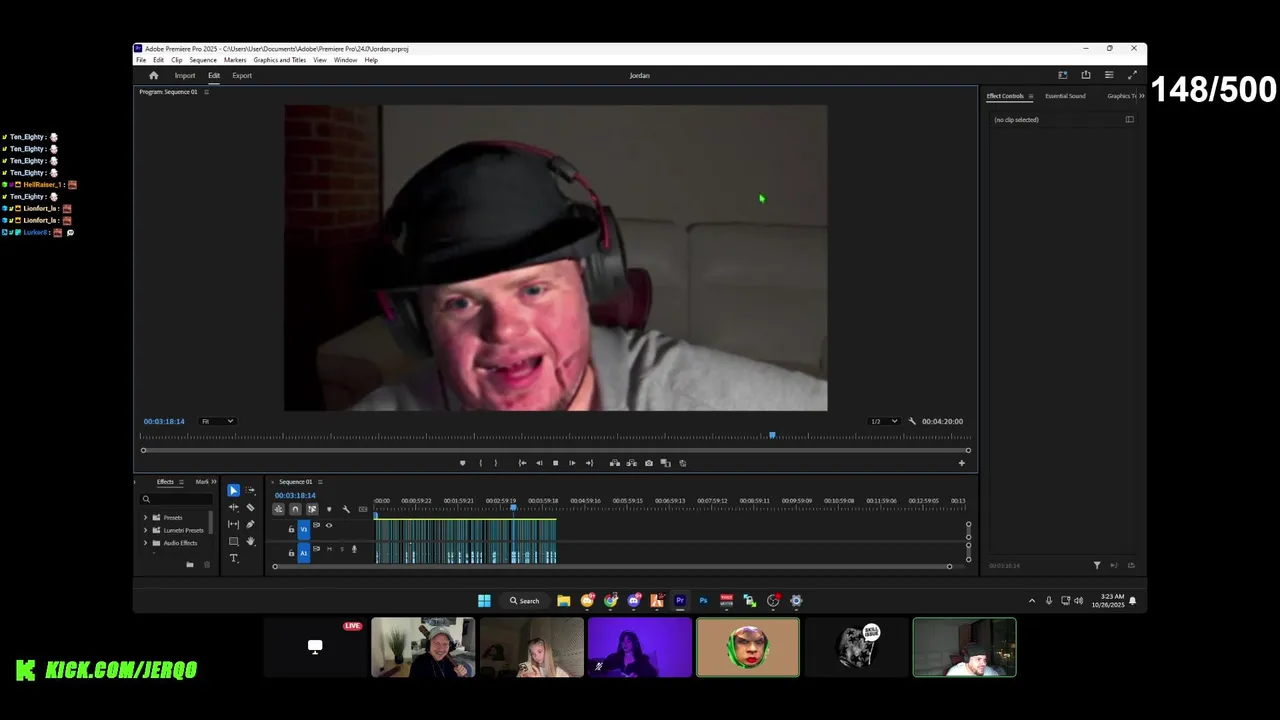Open the Clip menu
Screen dimensions: 1280x720
tap(176, 60)
